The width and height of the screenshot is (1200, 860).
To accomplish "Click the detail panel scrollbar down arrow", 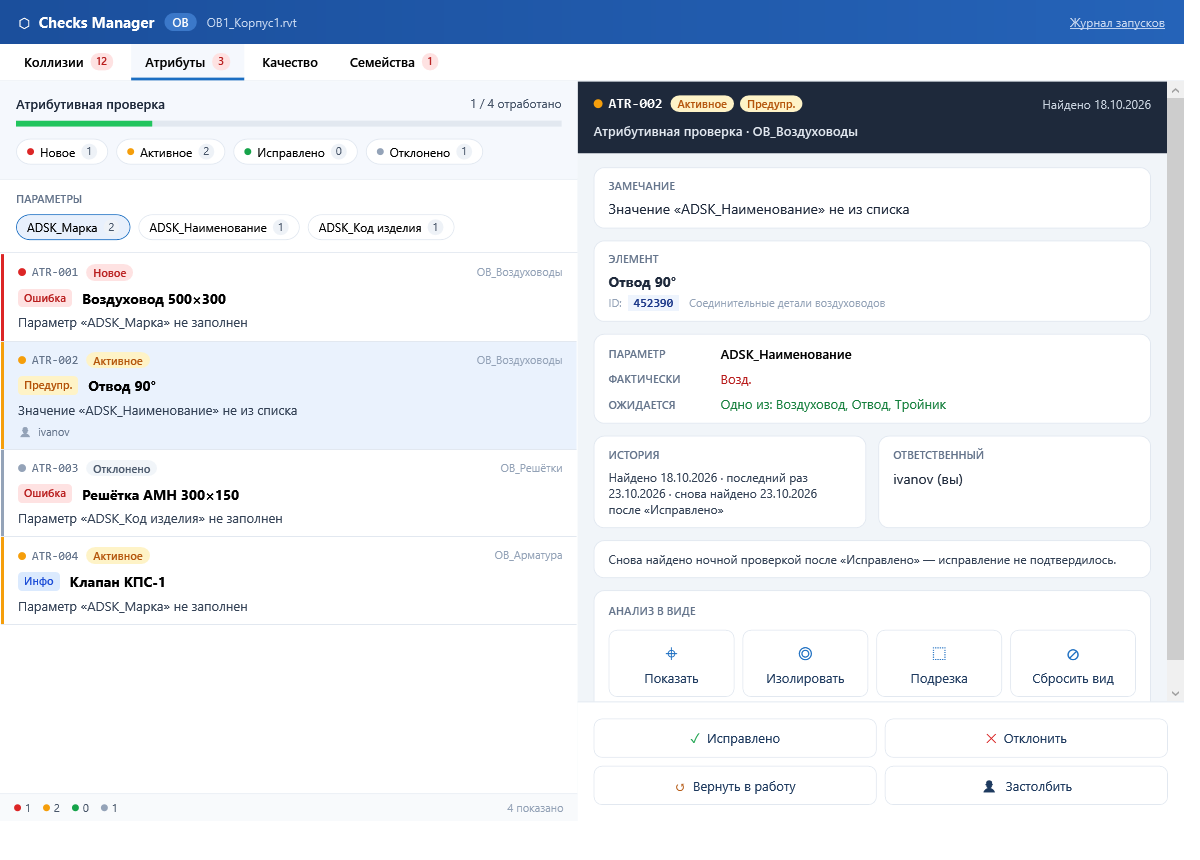I will point(1176,693).
